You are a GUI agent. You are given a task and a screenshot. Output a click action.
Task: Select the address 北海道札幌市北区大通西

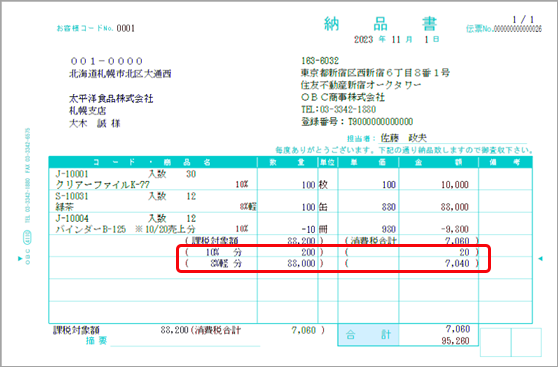click(x=120, y=74)
